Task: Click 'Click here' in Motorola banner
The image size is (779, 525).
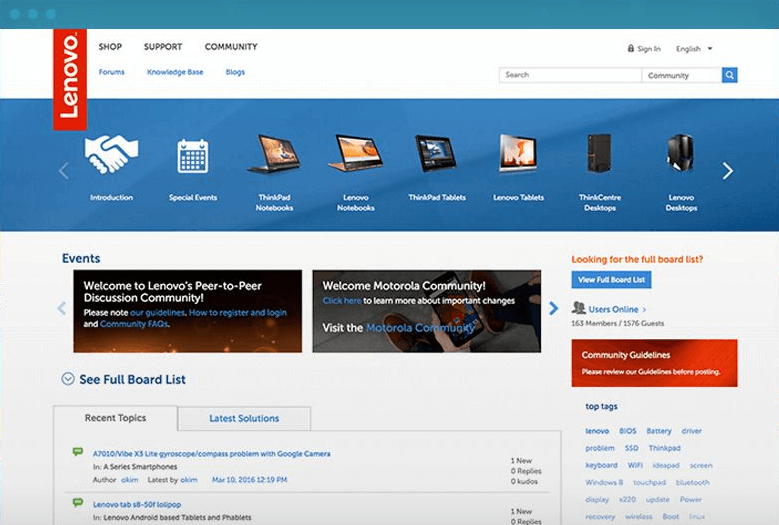Action: tap(342, 300)
